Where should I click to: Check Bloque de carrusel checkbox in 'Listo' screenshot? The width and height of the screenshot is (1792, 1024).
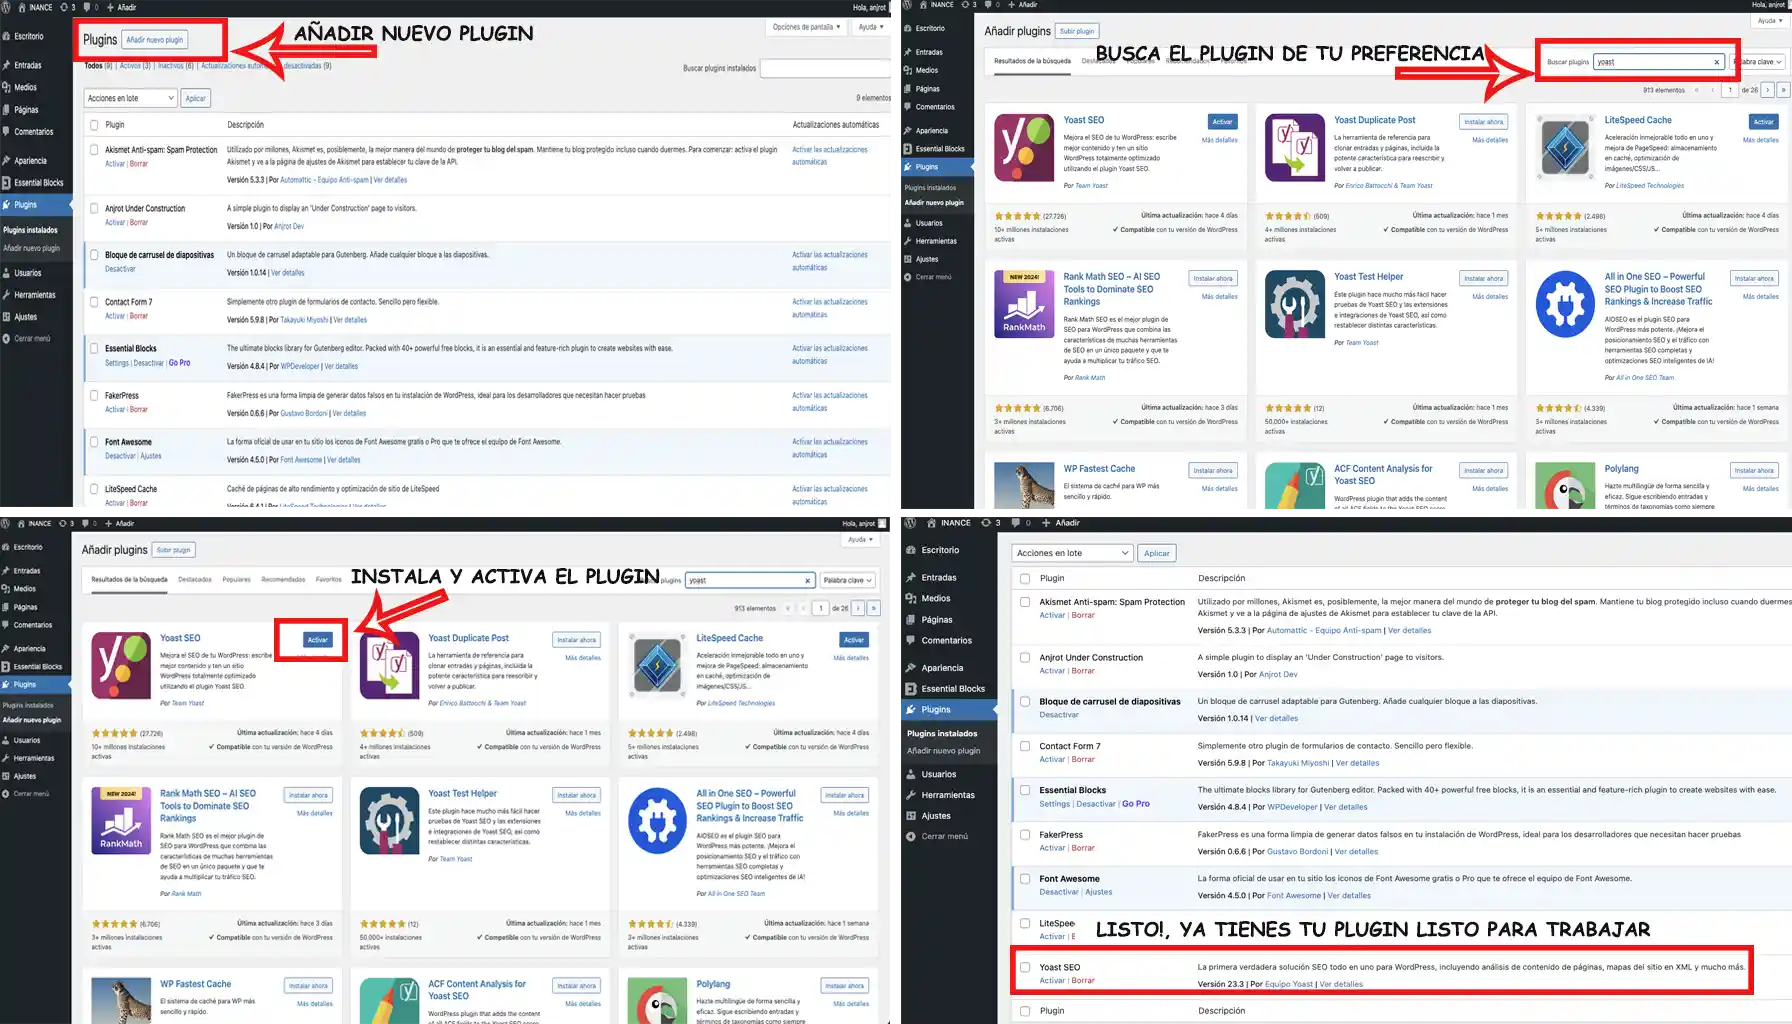coord(1025,701)
